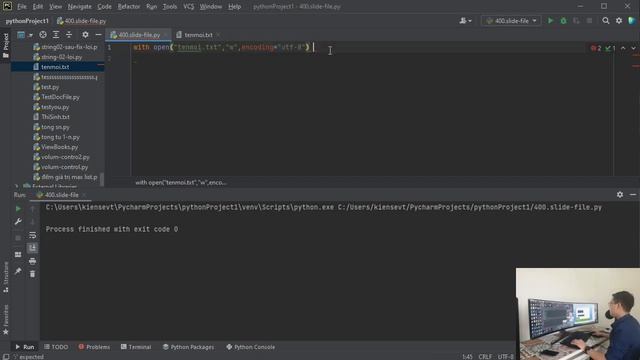Click the UTF-8 encoding in status bar
The height and width of the screenshot is (360, 640).
(505, 357)
